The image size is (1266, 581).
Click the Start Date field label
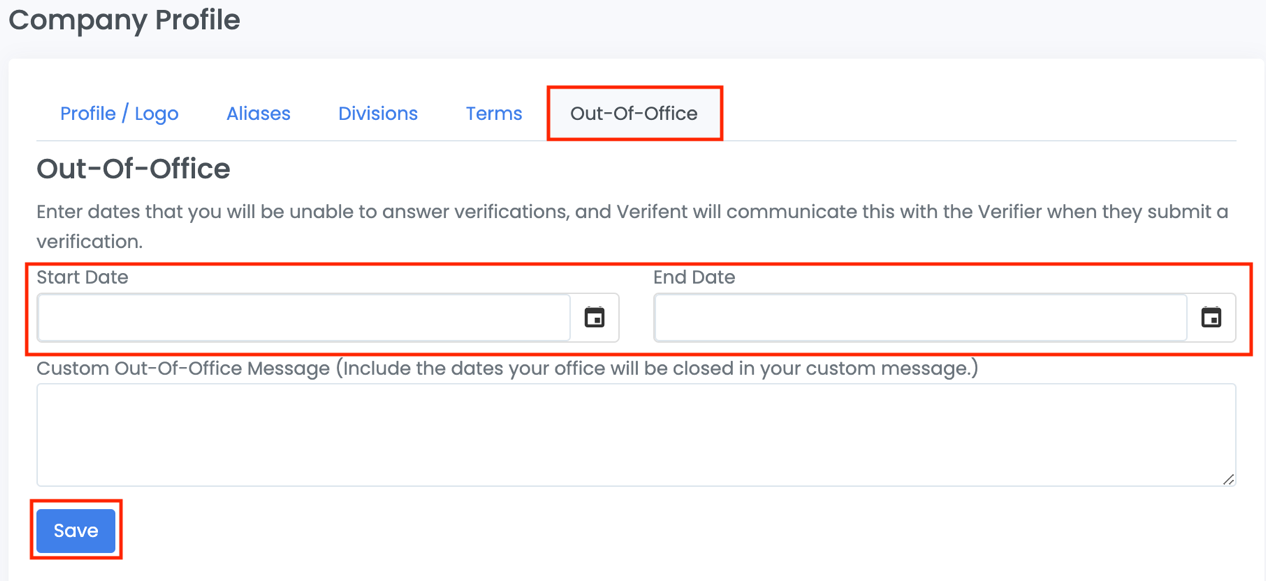pyautogui.click(x=82, y=278)
